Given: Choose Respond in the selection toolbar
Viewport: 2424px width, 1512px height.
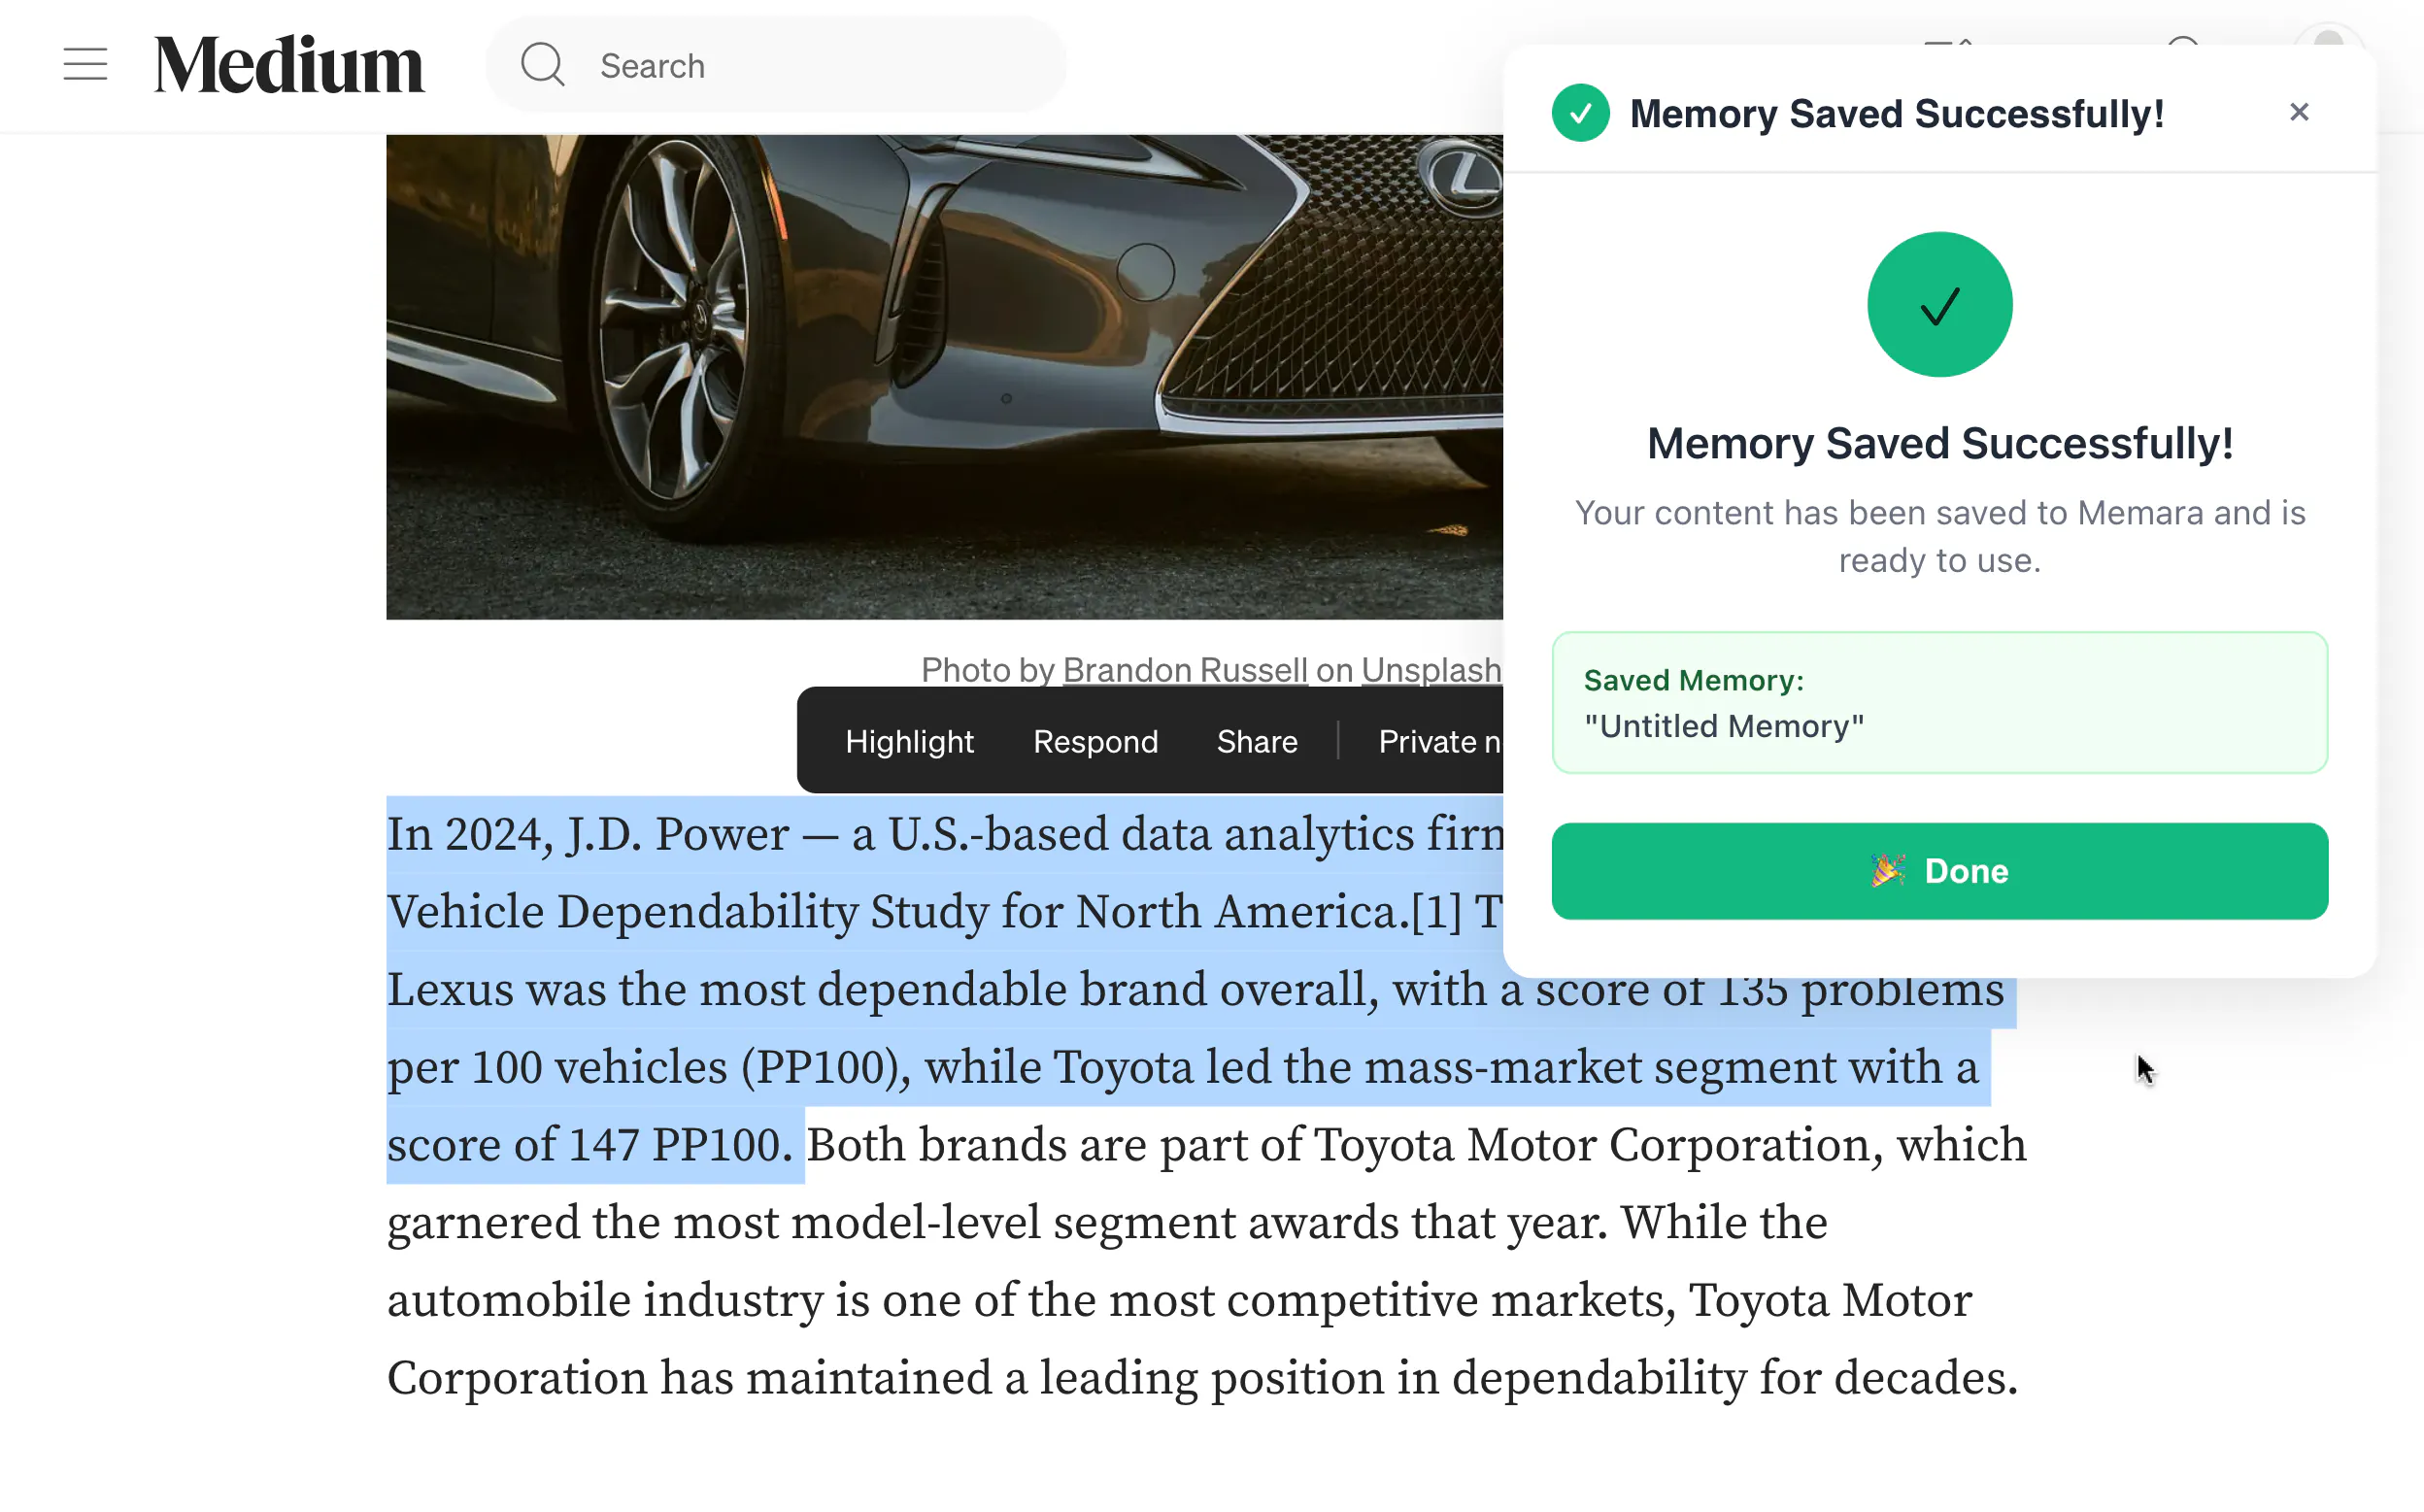Looking at the screenshot, I should click(x=1095, y=741).
